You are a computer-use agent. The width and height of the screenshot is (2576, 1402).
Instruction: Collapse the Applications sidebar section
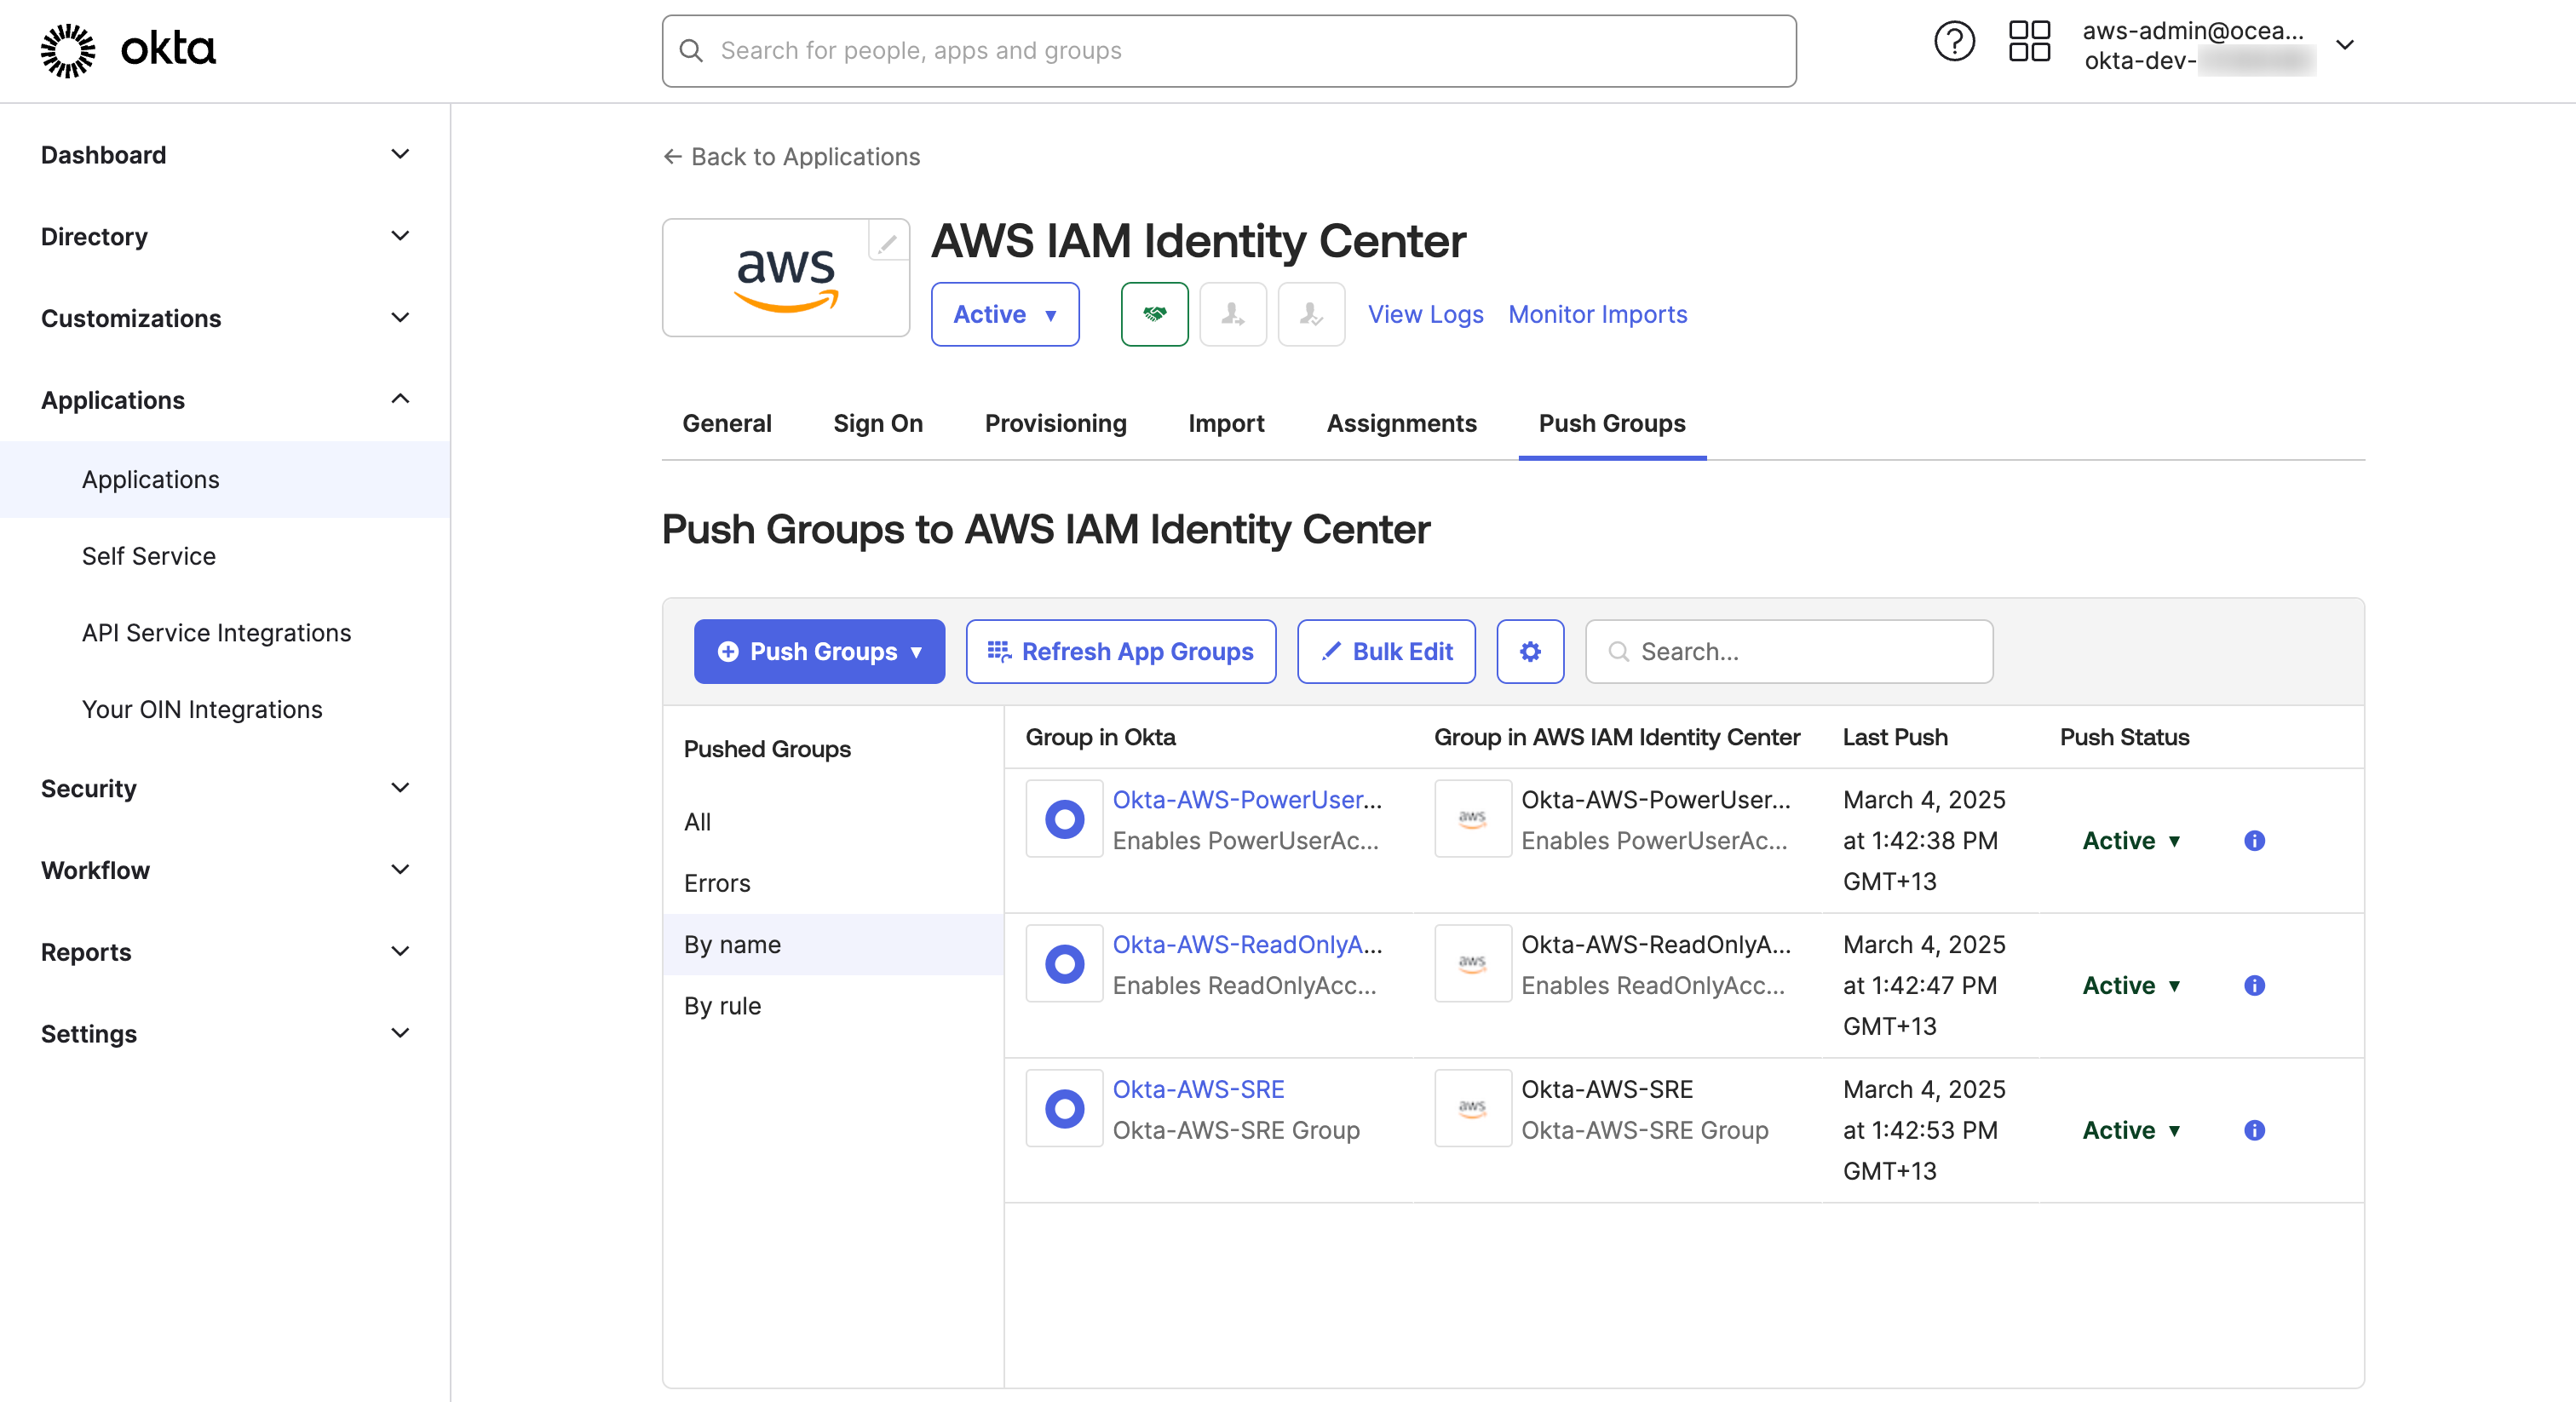point(400,399)
